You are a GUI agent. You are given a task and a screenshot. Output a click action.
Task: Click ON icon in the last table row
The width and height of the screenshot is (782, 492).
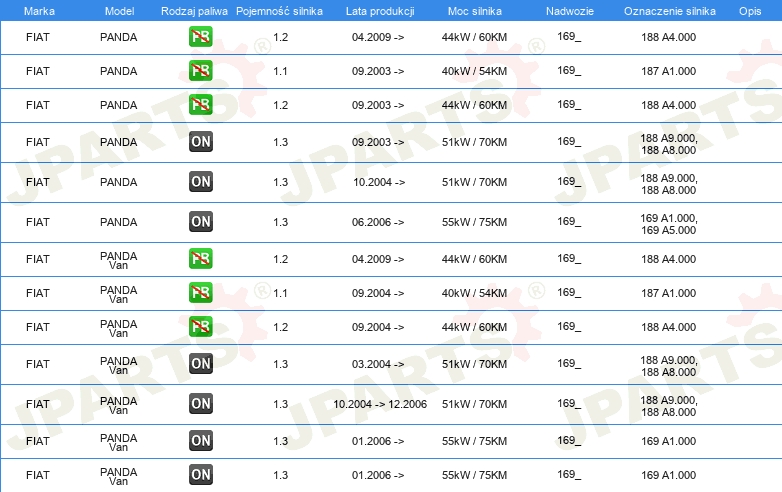(x=200, y=475)
